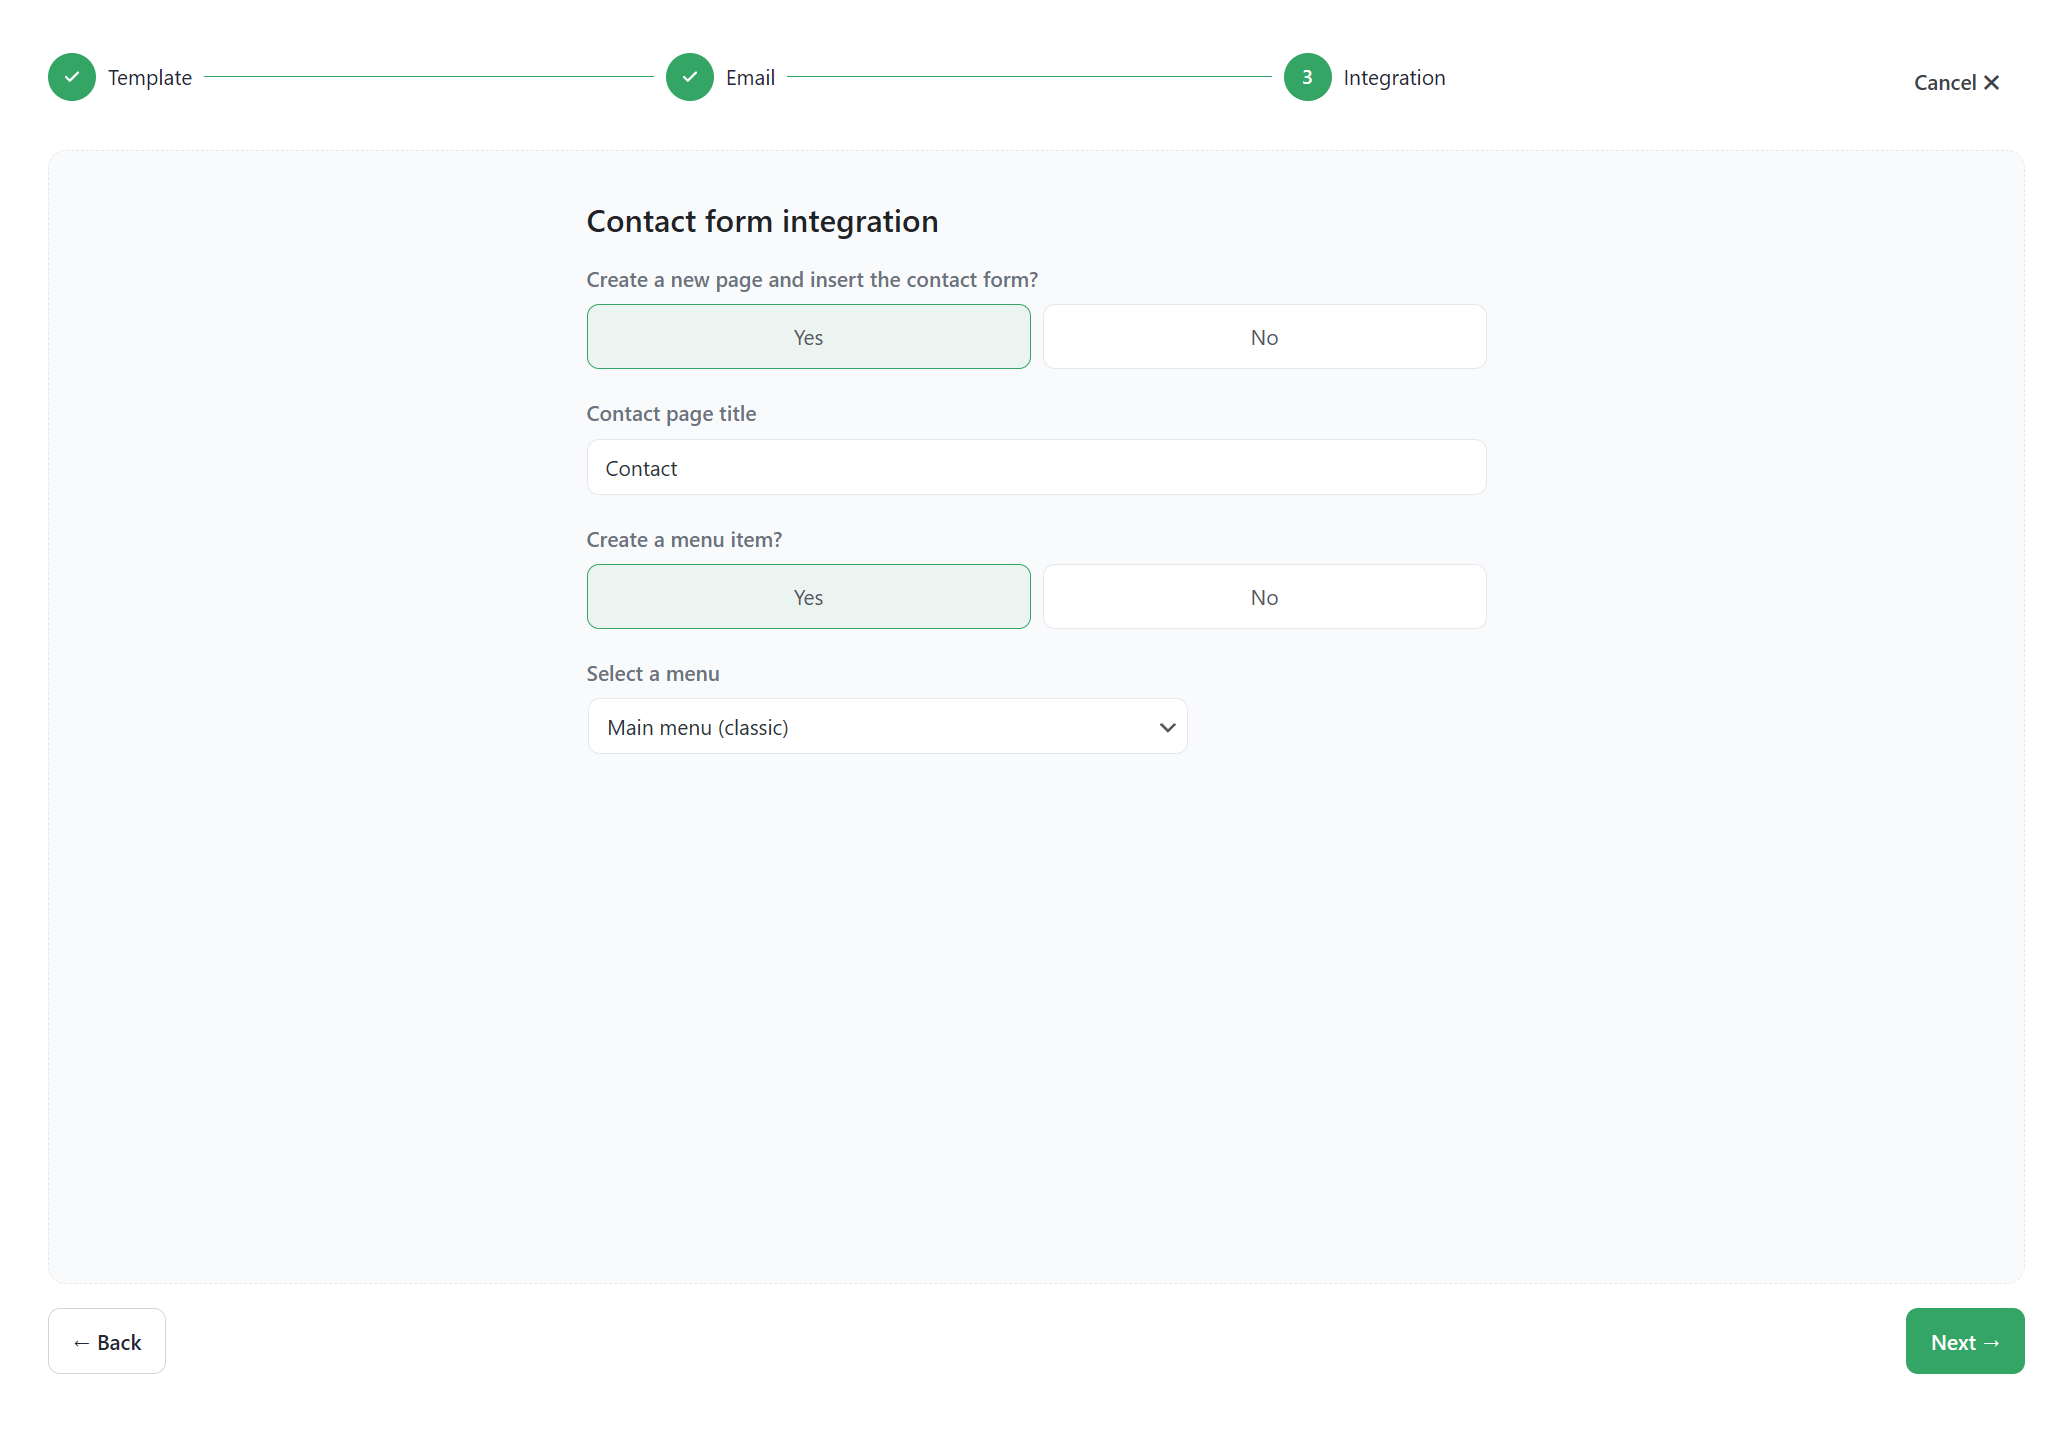Click the 'Create a new page' question label
Image resolution: width=2072 pixels, height=1436 pixels.
(x=812, y=280)
